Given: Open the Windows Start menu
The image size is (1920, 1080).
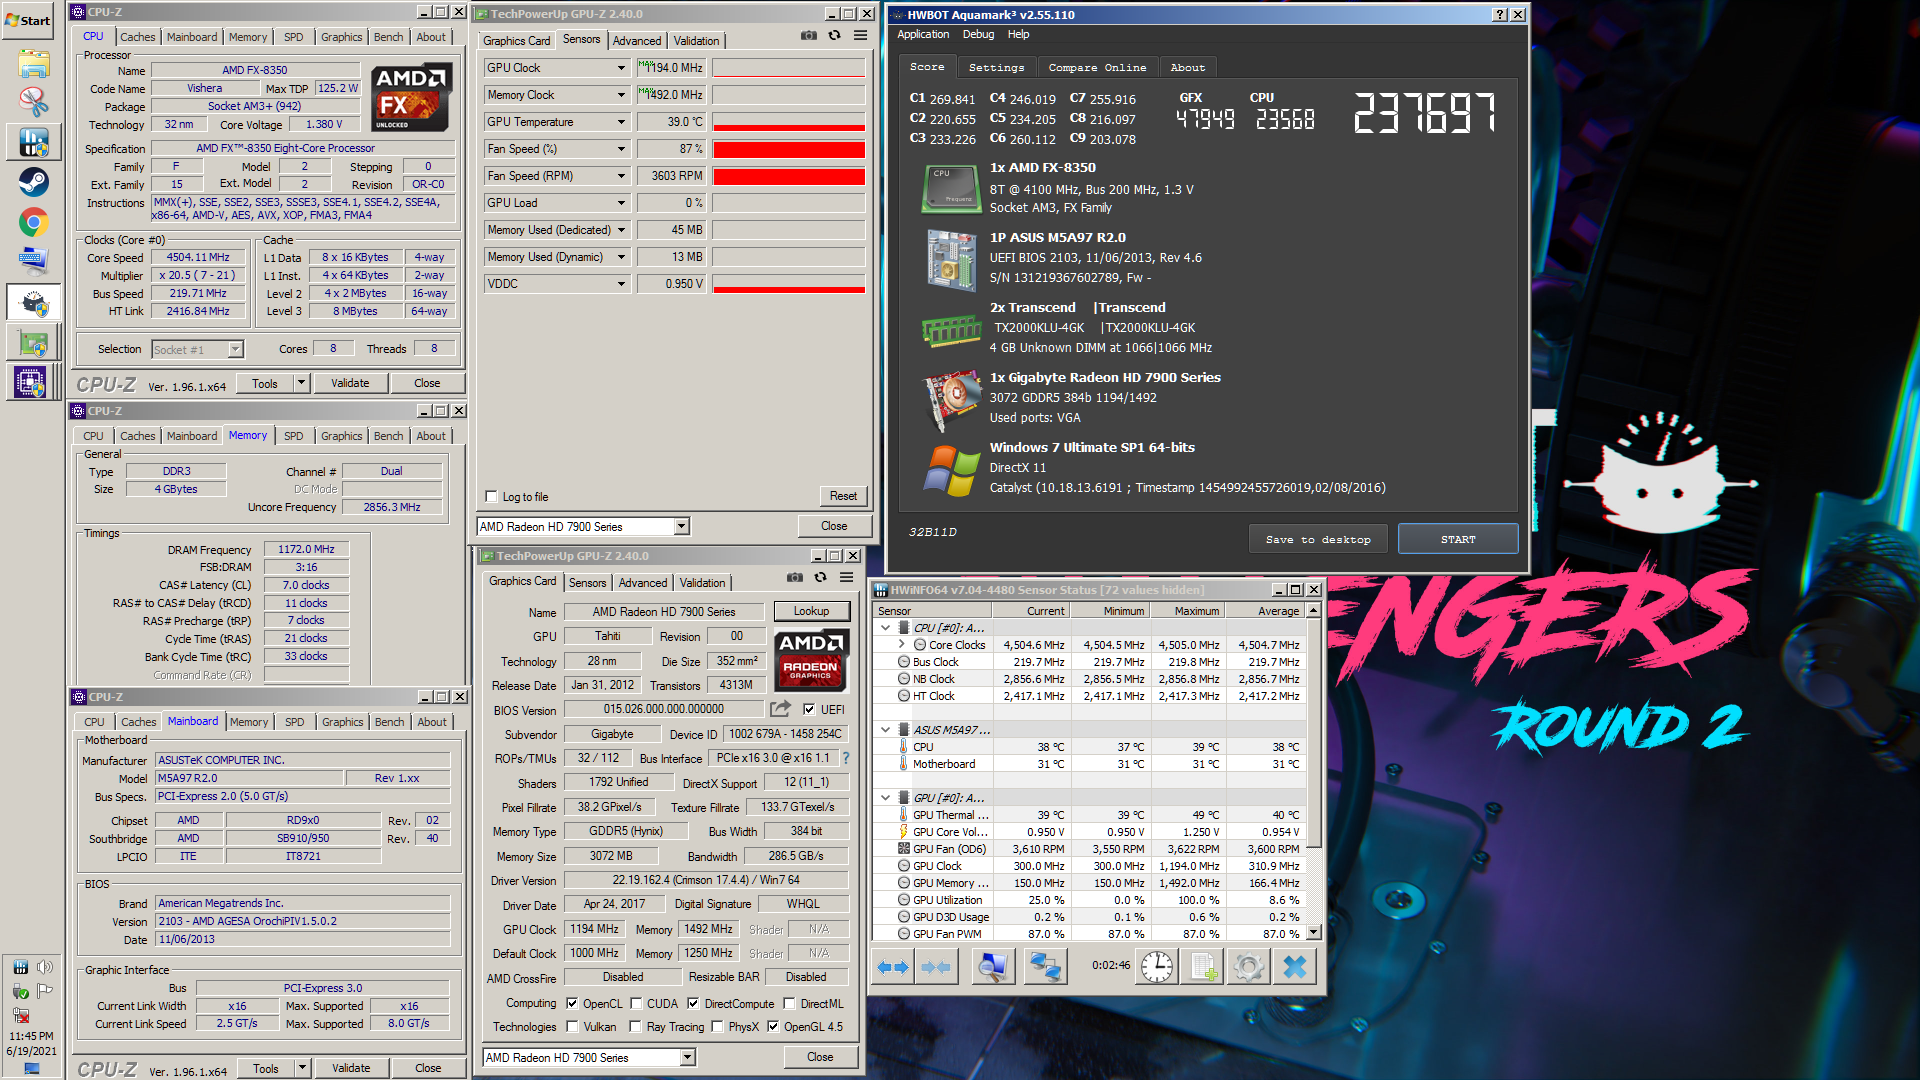Looking at the screenshot, I should 28,20.
